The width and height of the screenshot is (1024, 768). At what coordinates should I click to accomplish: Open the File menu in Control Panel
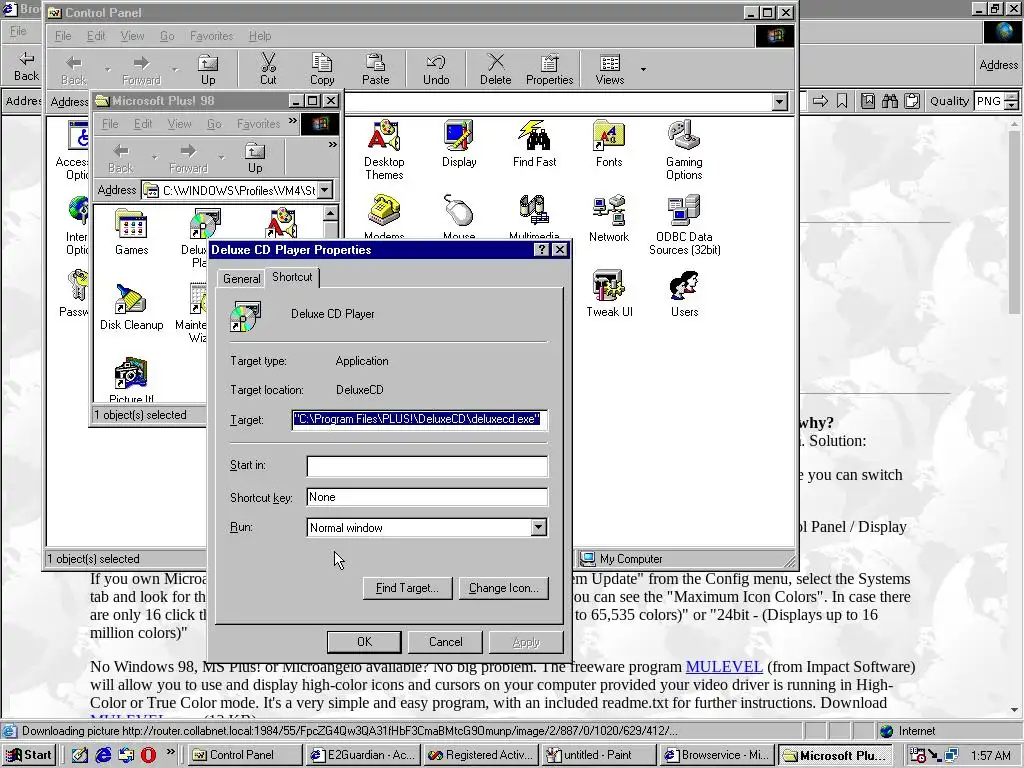(63, 36)
